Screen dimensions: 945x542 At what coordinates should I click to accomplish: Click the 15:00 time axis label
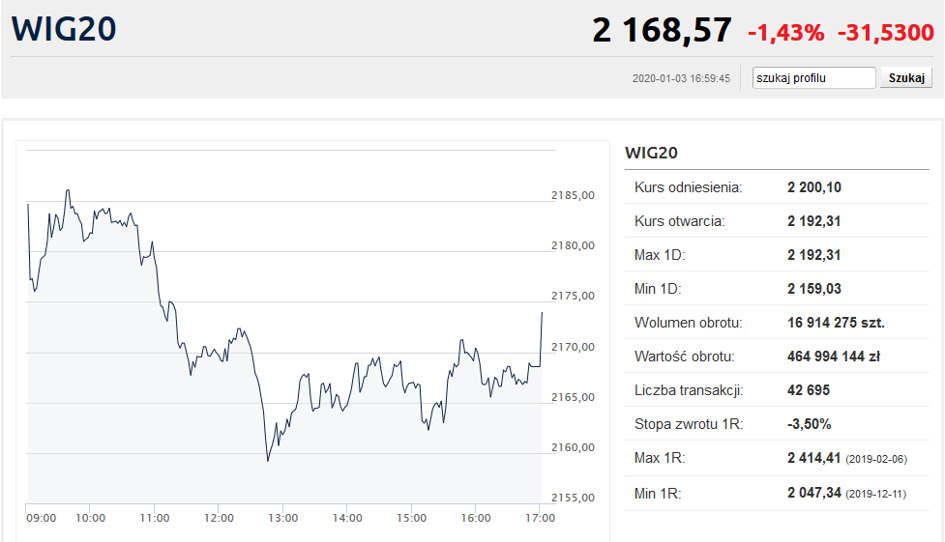click(x=412, y=518)
